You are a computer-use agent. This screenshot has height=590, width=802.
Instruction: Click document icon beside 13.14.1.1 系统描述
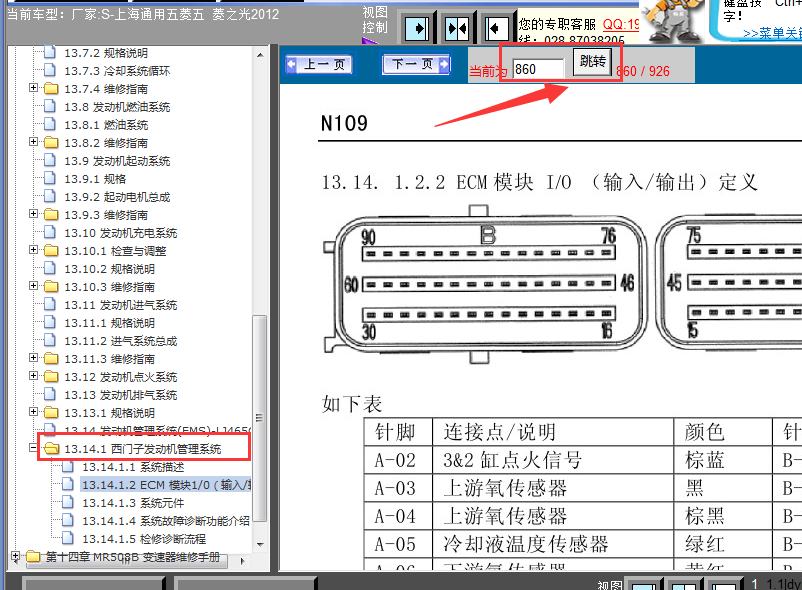point(68,466)
